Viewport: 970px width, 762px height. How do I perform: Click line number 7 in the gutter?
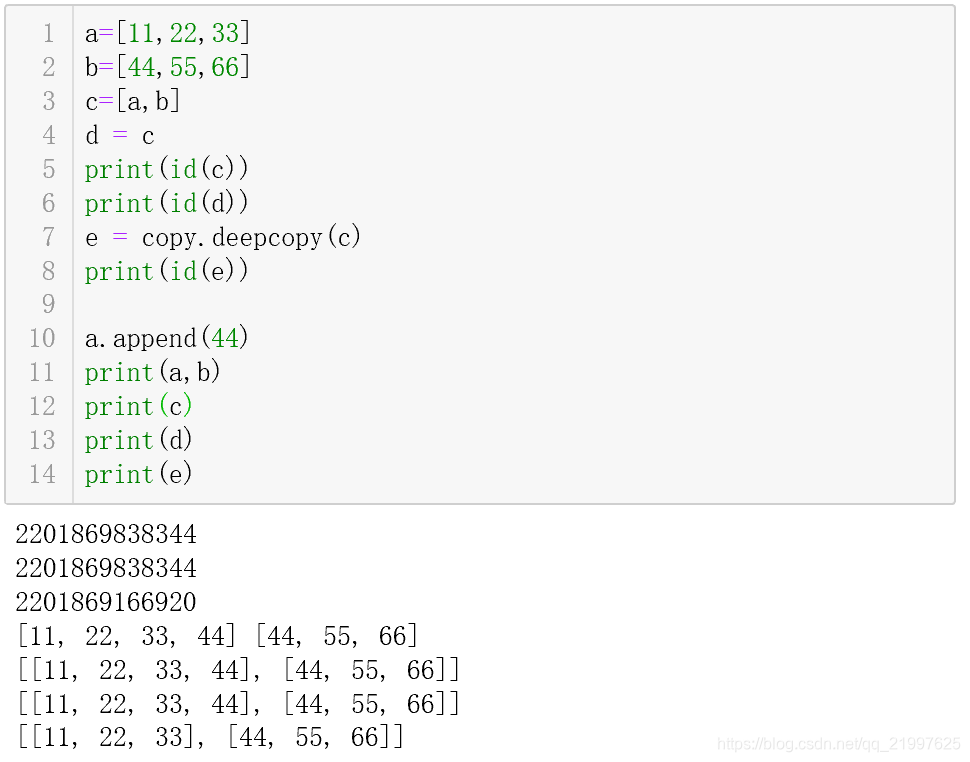[49, 237]
